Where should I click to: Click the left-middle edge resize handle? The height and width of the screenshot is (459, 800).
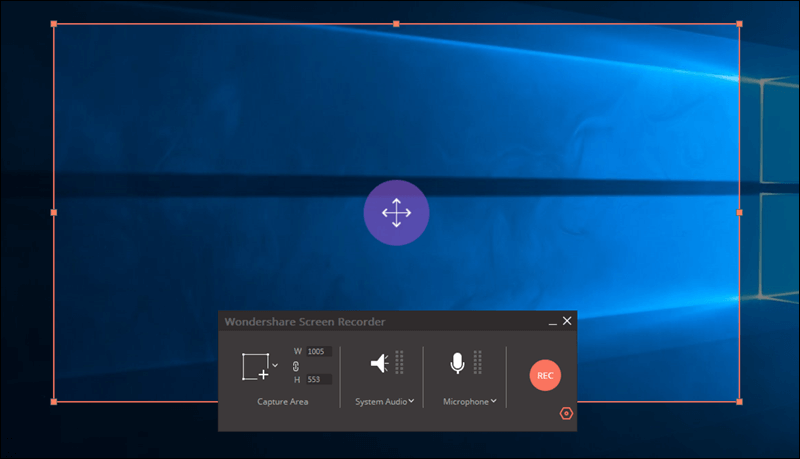click(x=54, y=213)
